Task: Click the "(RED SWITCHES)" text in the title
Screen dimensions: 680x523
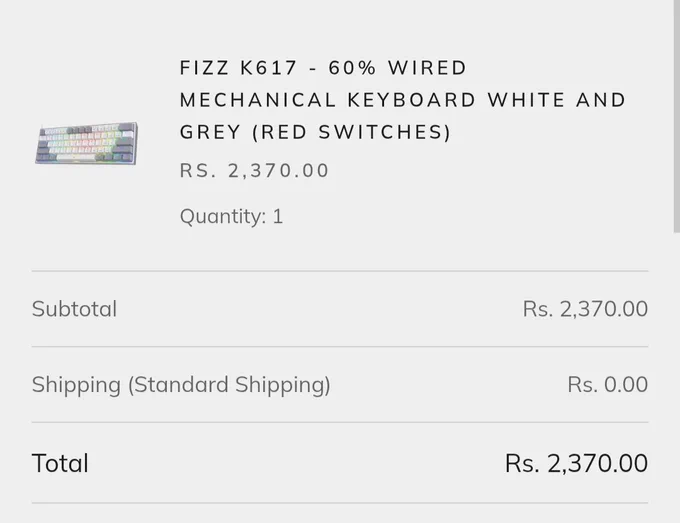Action: (x=352, y=132)
